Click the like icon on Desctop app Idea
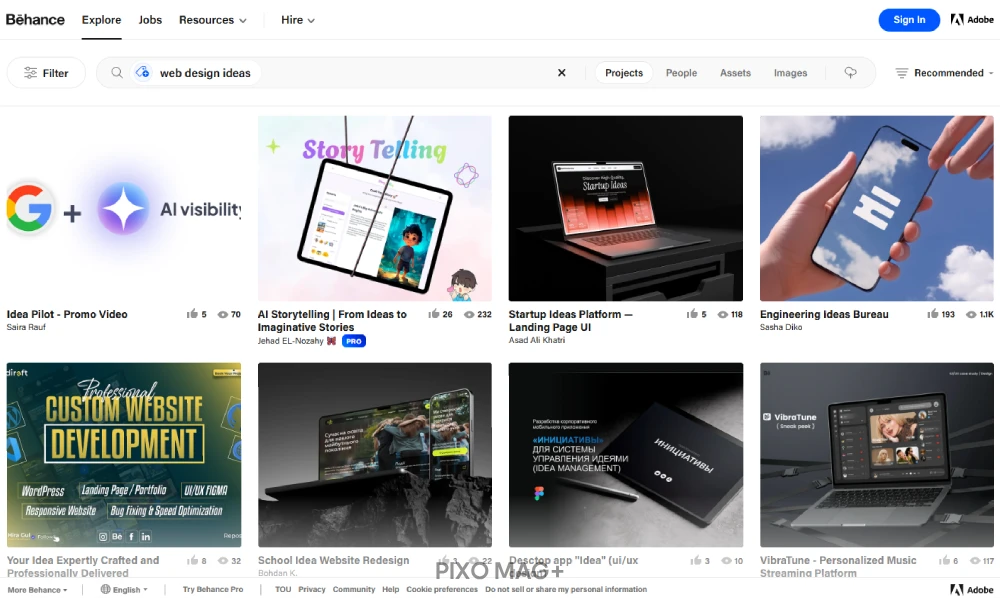The width and height of the screenshot is (1000, 600). pyautogui.click(x=696, y=560)
